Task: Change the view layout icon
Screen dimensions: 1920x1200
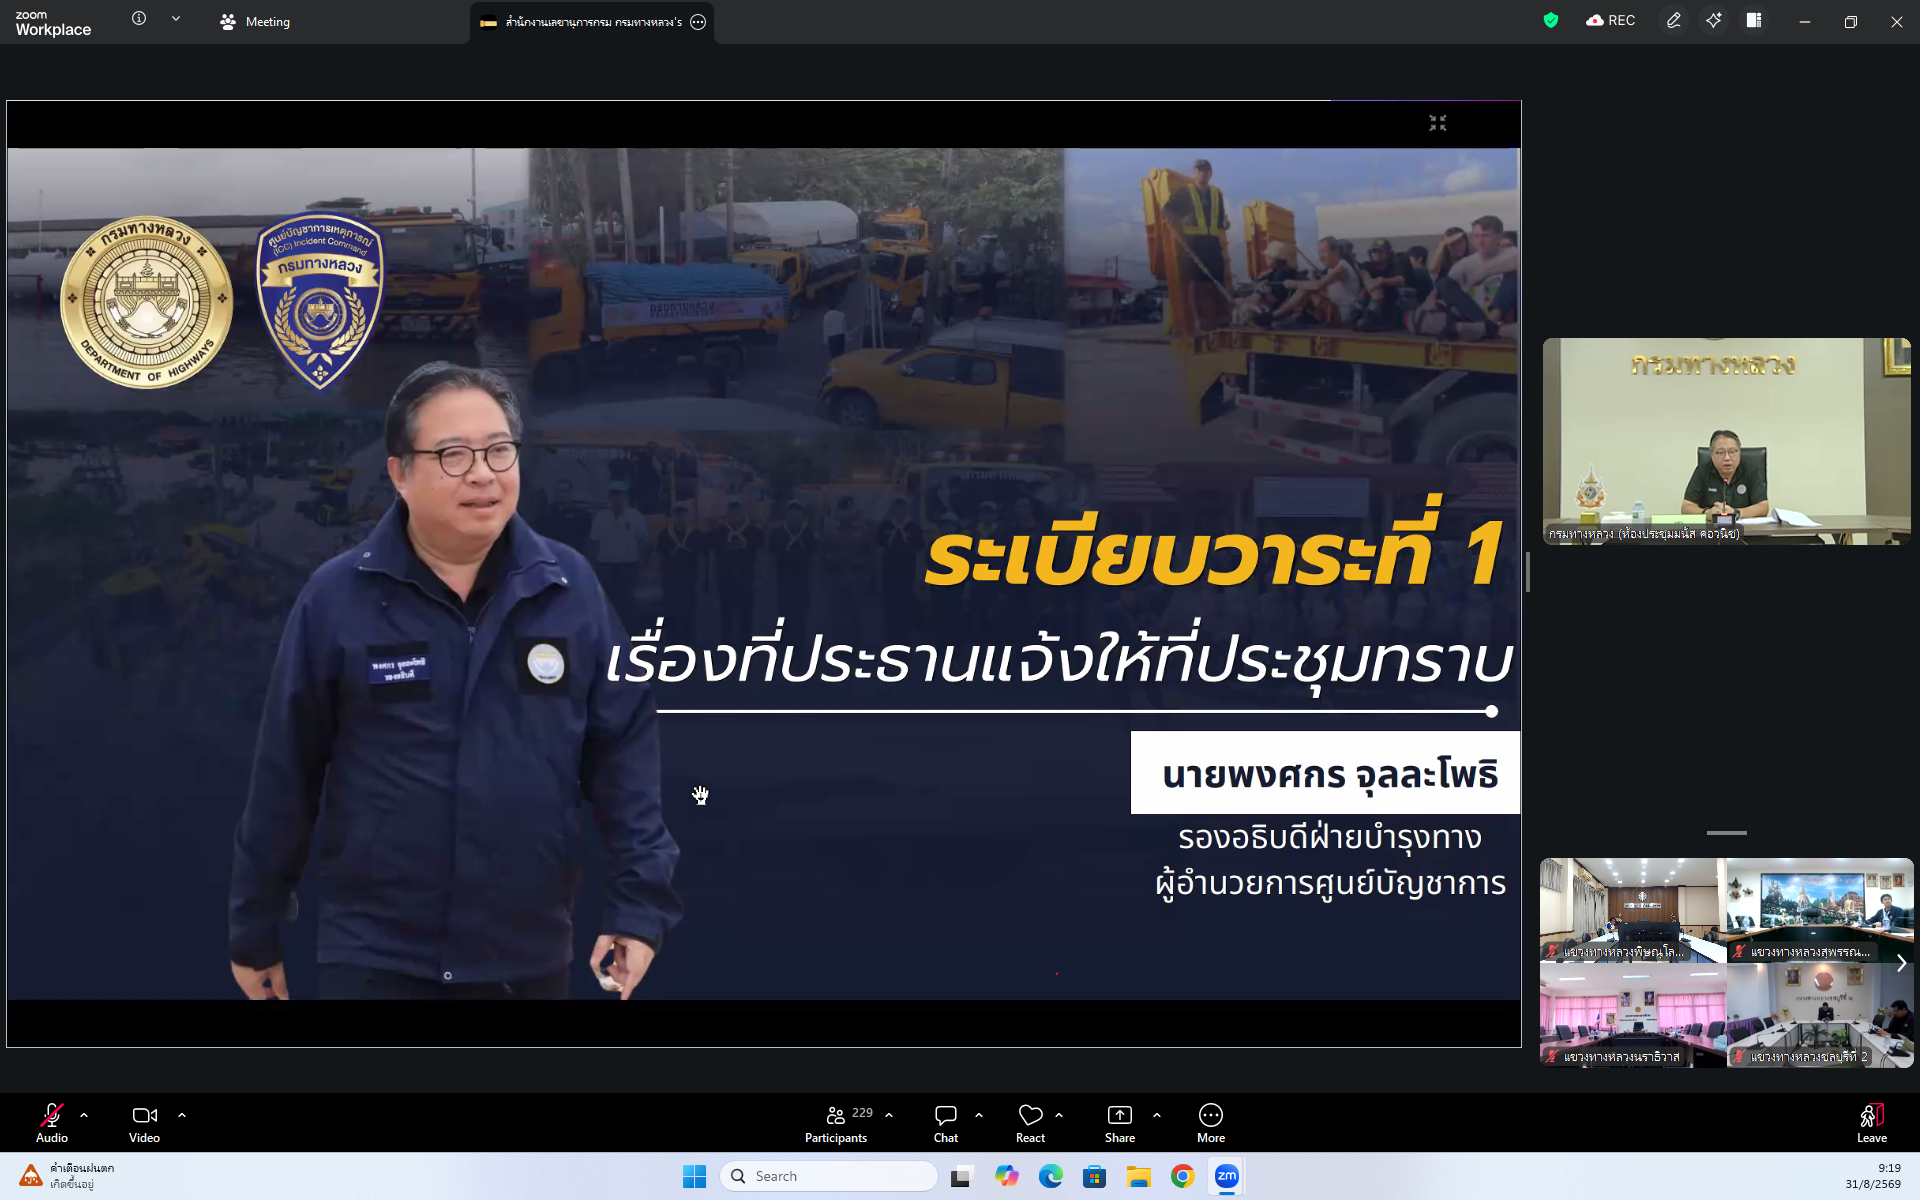Action: [x=1754, y=20]
